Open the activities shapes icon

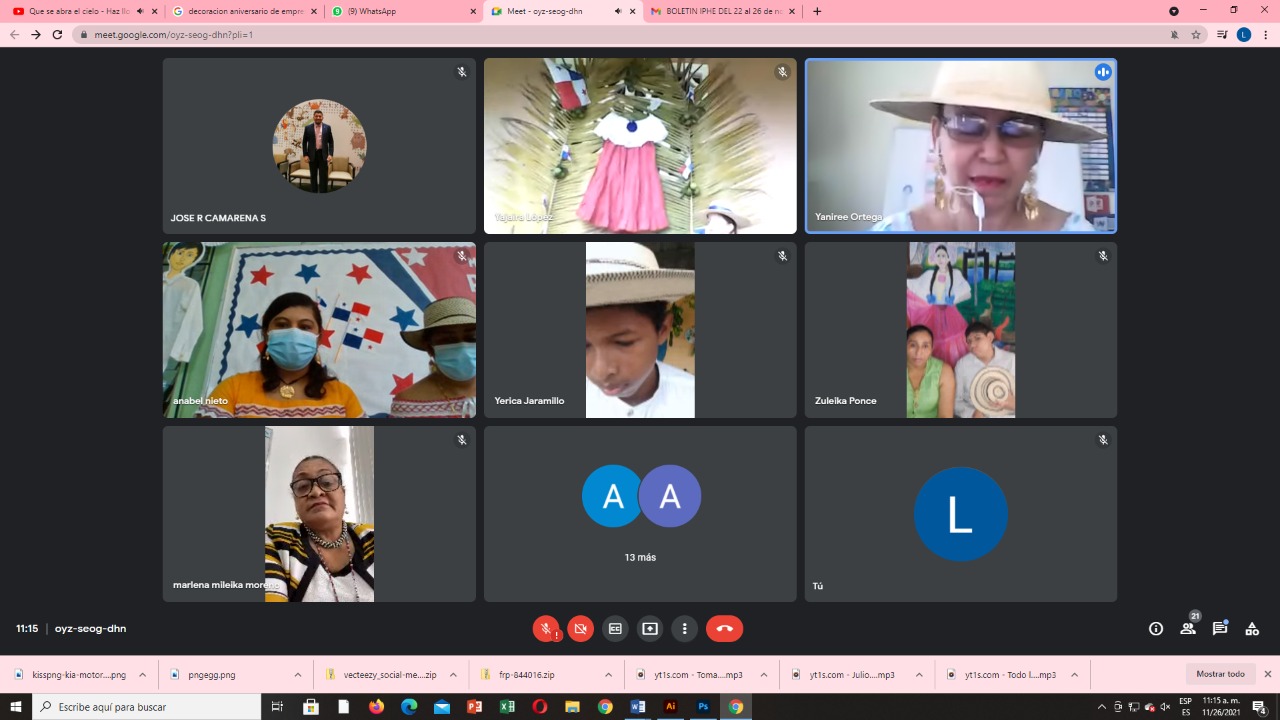pyautogui.click(x=1252, y=629)
